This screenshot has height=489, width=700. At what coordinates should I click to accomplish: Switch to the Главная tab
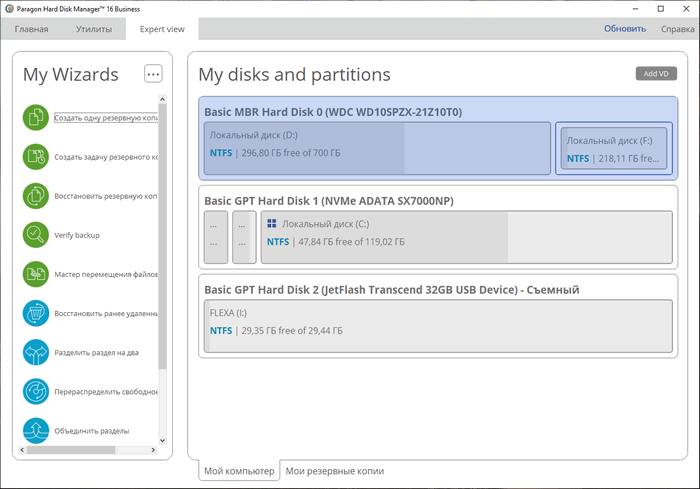(31, 29)
